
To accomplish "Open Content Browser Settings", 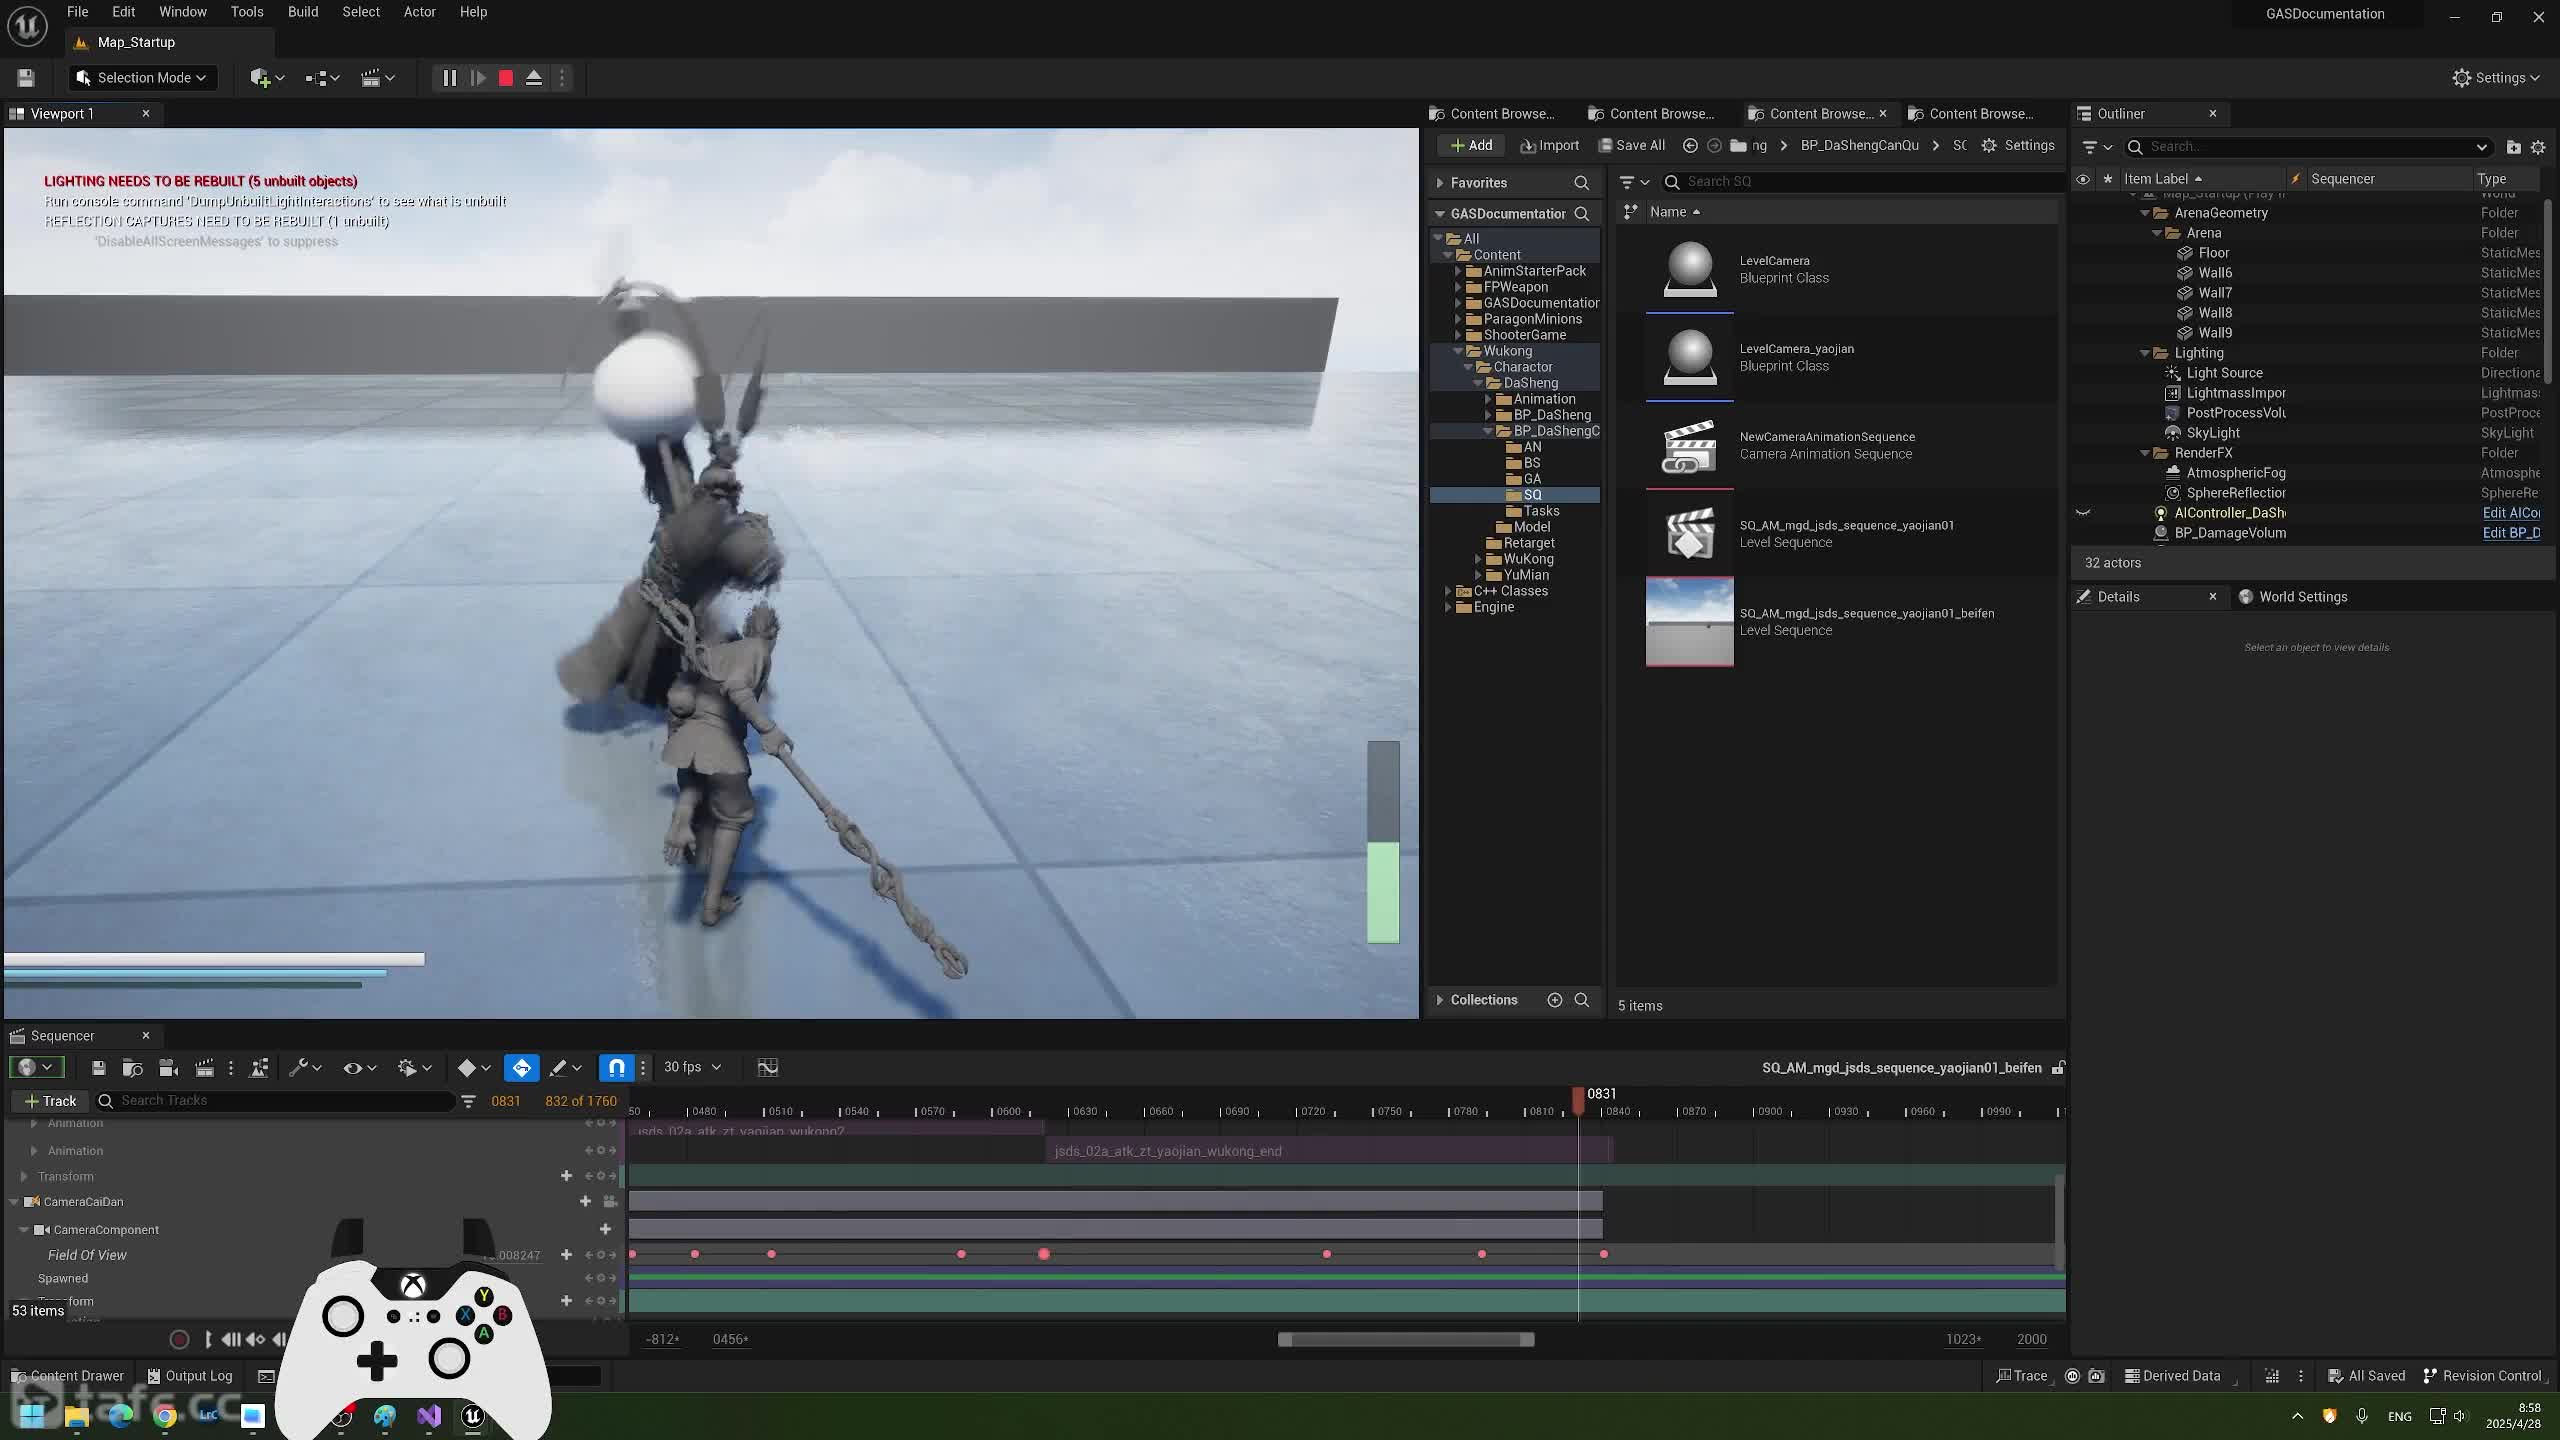I will coord(2018,146).
